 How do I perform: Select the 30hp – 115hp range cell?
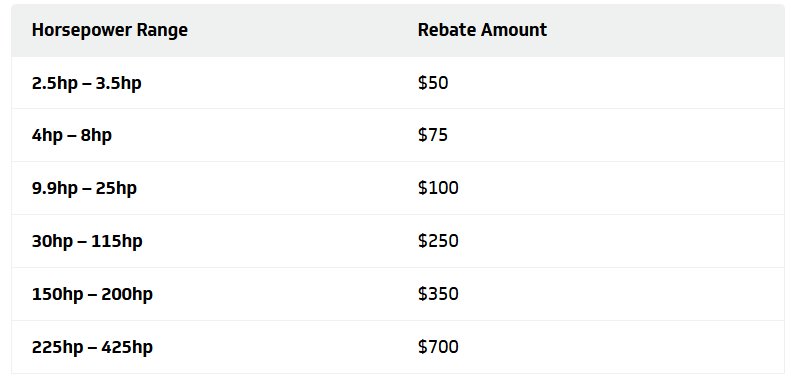pos(87,241)
